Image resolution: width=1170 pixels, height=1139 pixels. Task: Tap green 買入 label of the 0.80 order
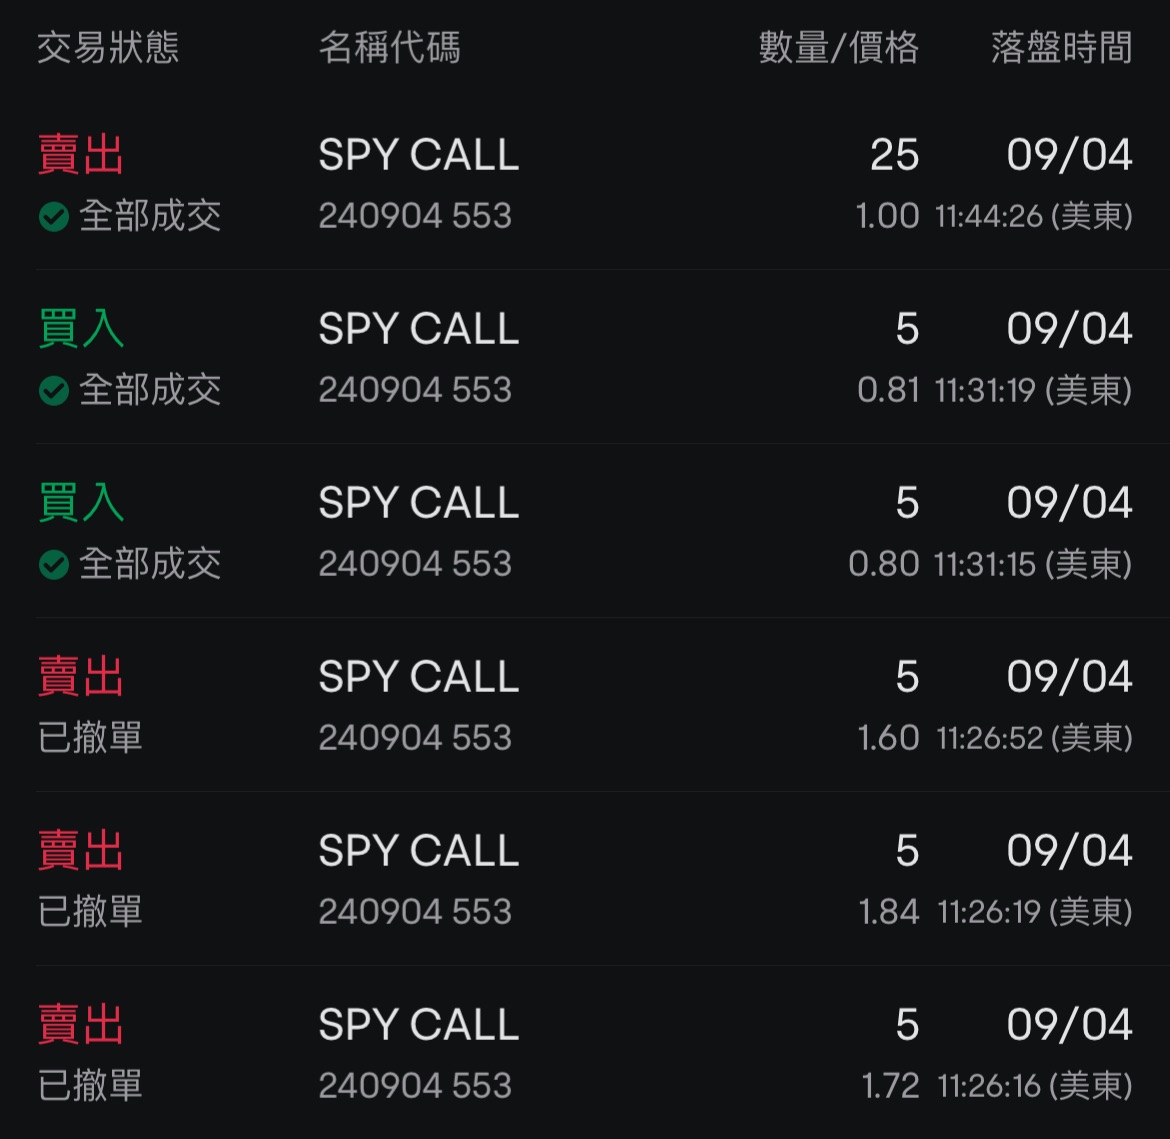(81, 503)
